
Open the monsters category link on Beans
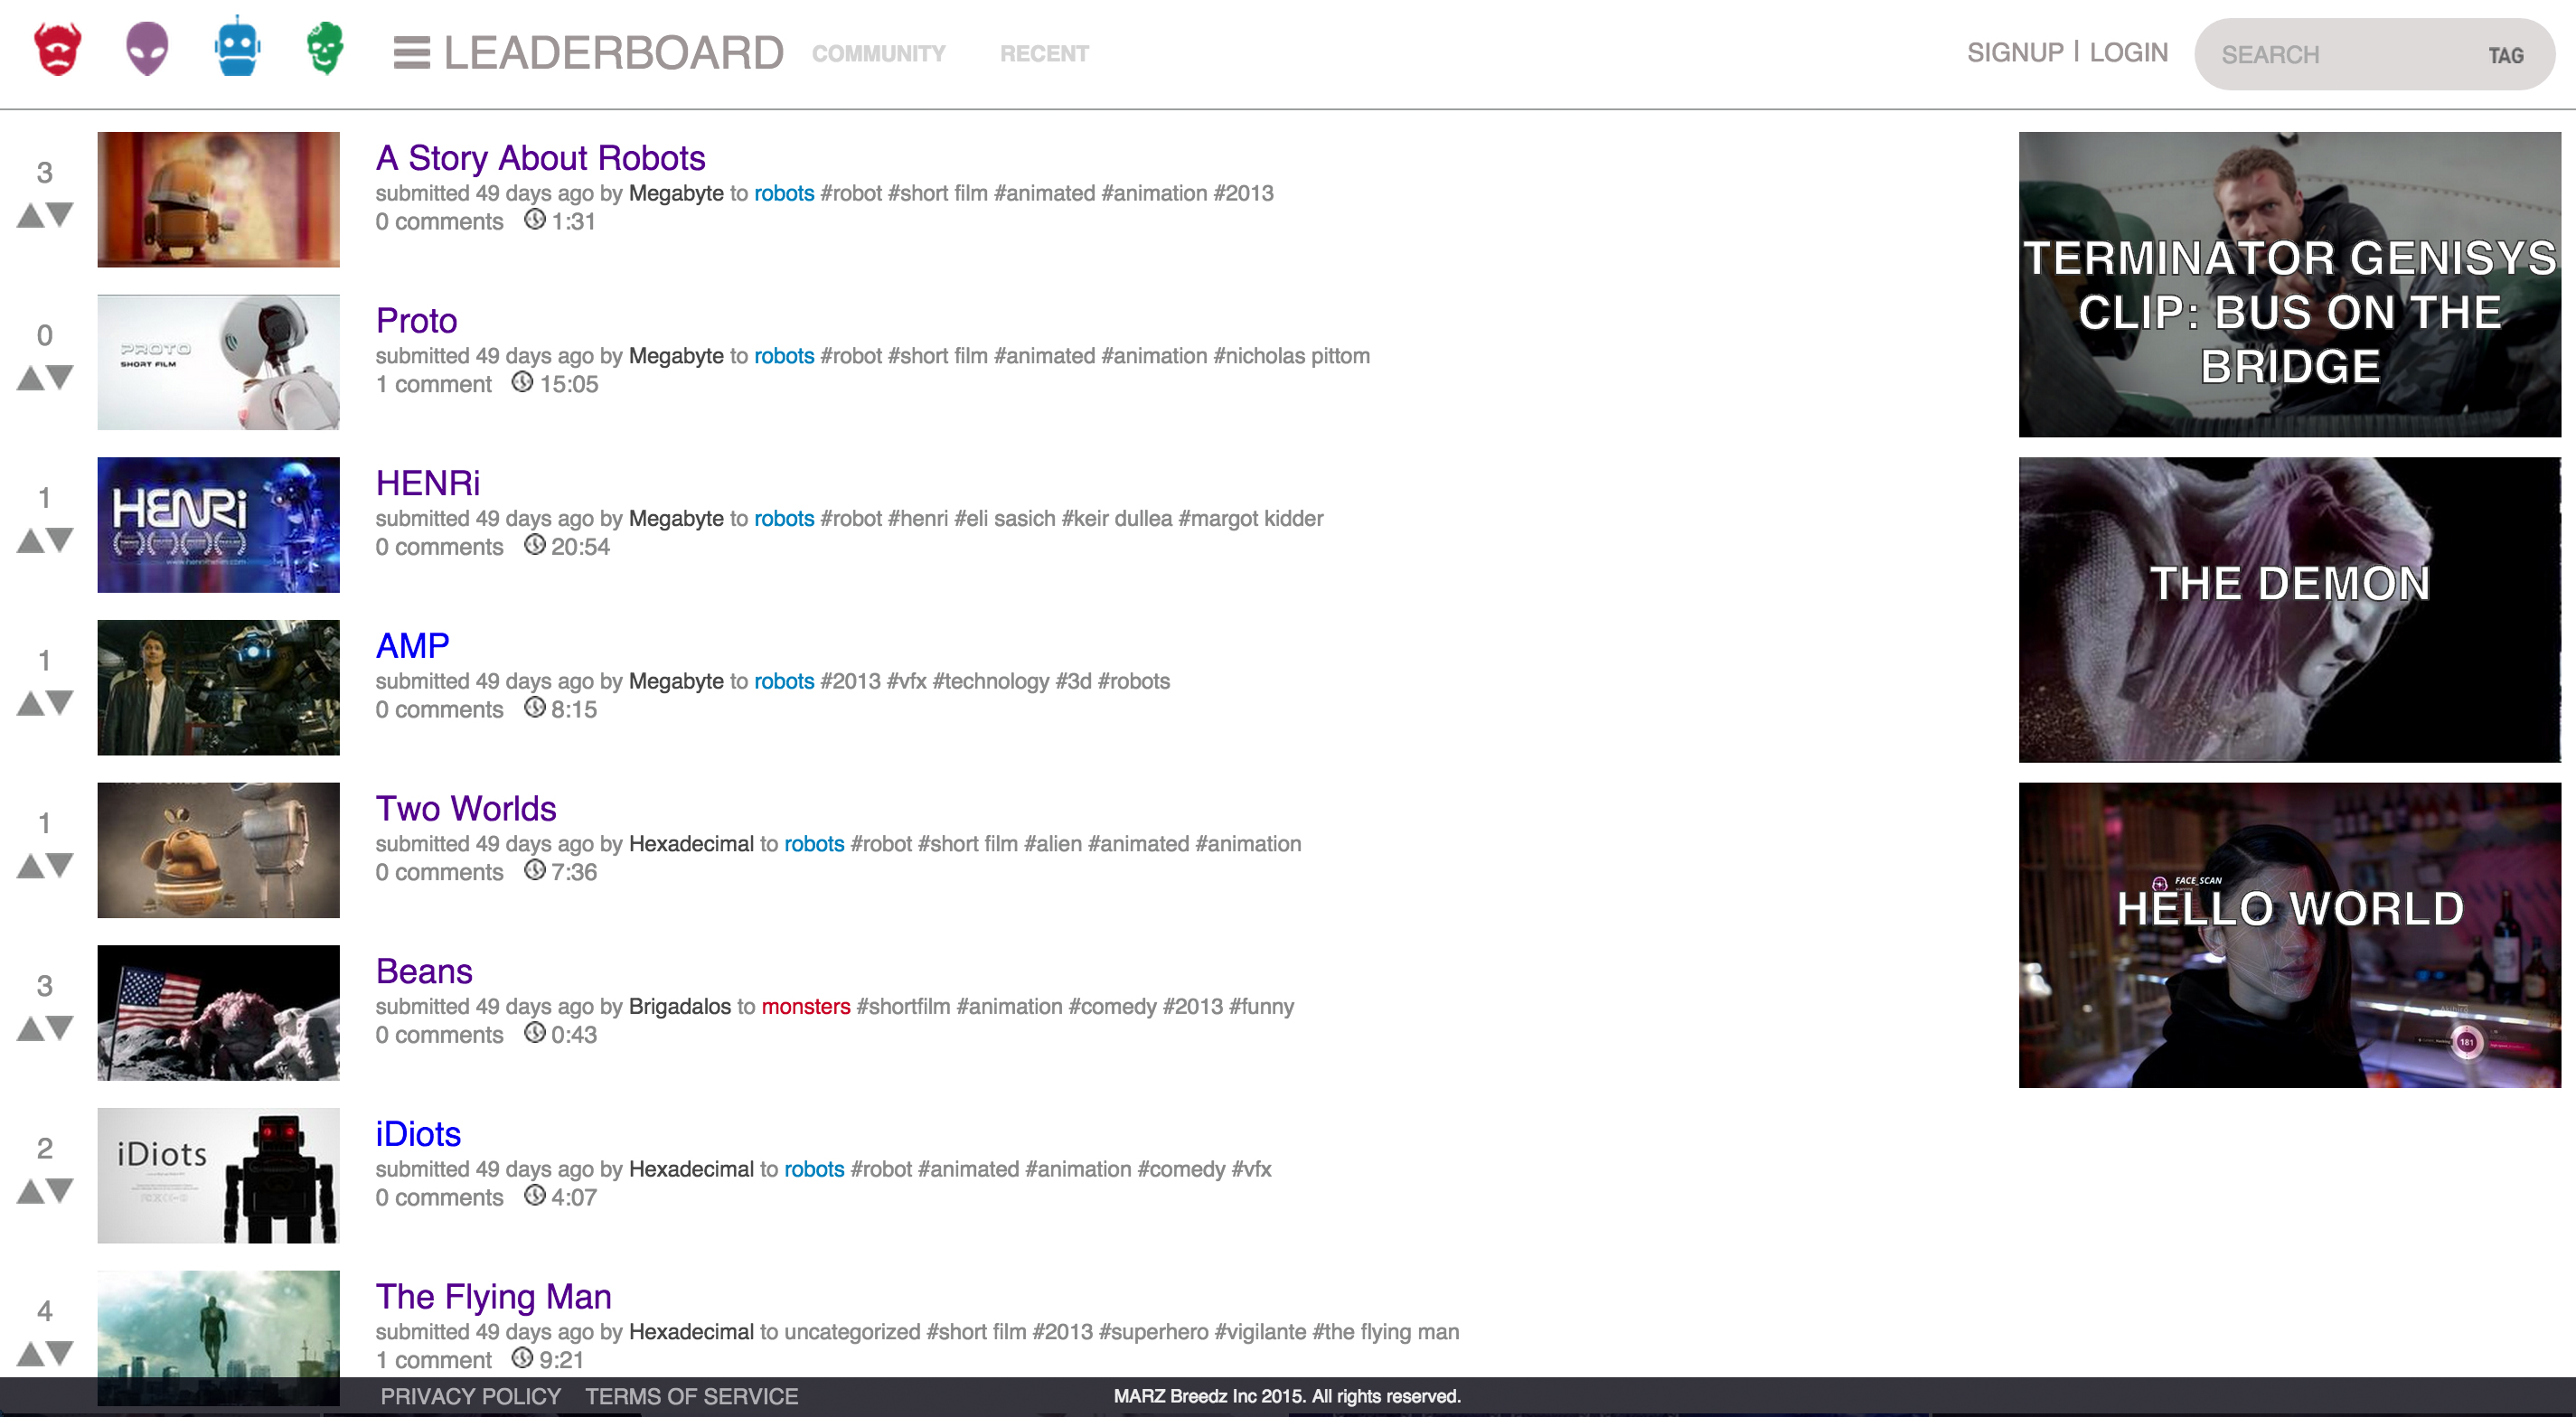pyautogui.click(x=805, y=1006)
